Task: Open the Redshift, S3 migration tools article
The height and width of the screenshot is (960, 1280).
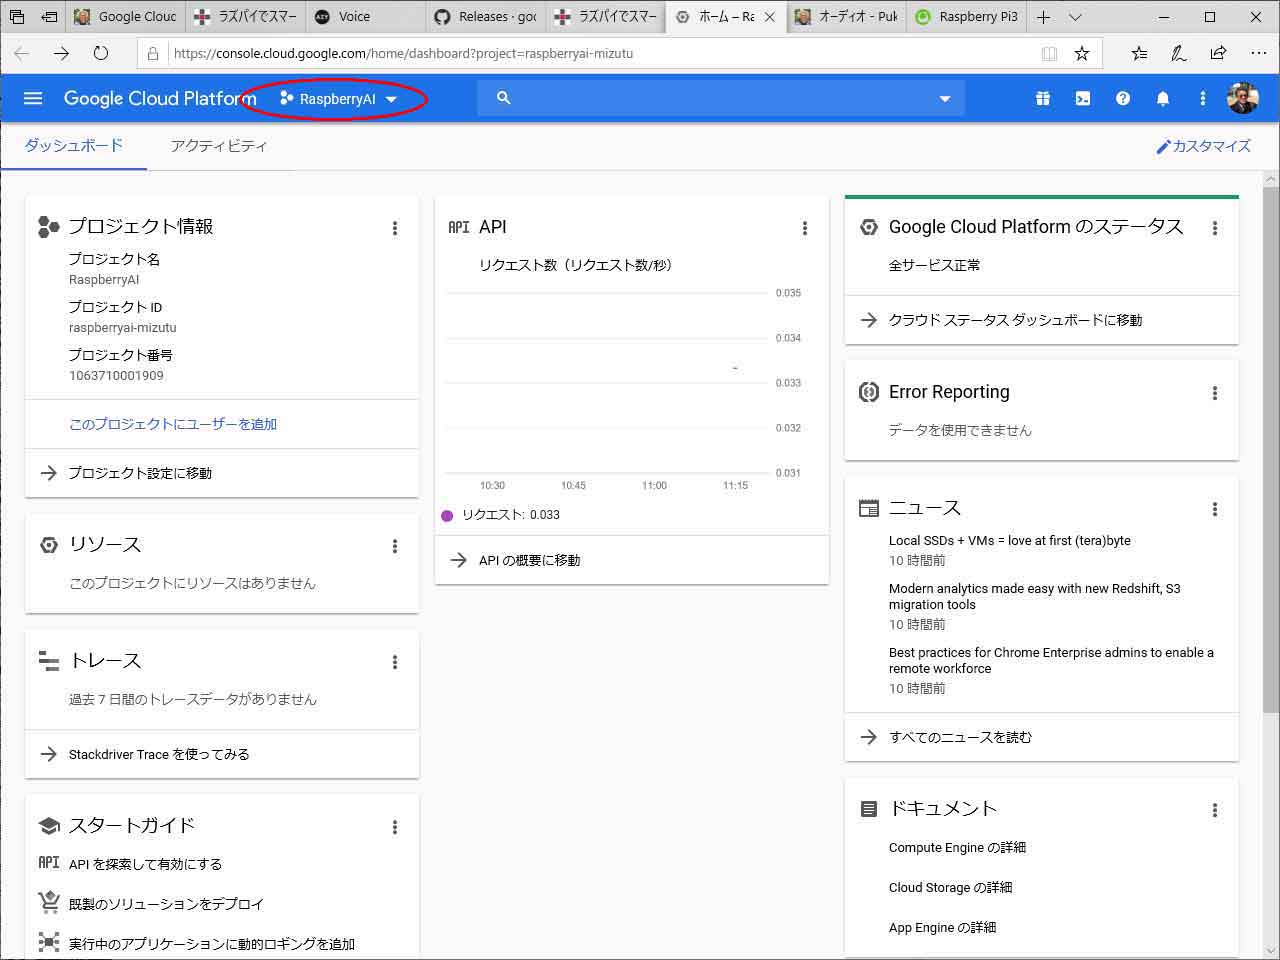Action: click(1034, 597)
